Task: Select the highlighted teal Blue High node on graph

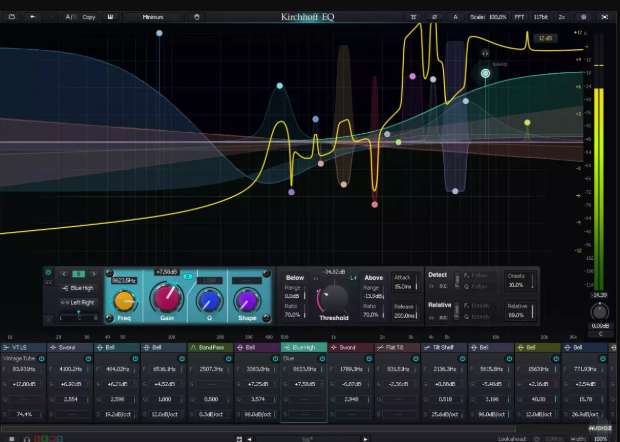Action: point(485,74)
